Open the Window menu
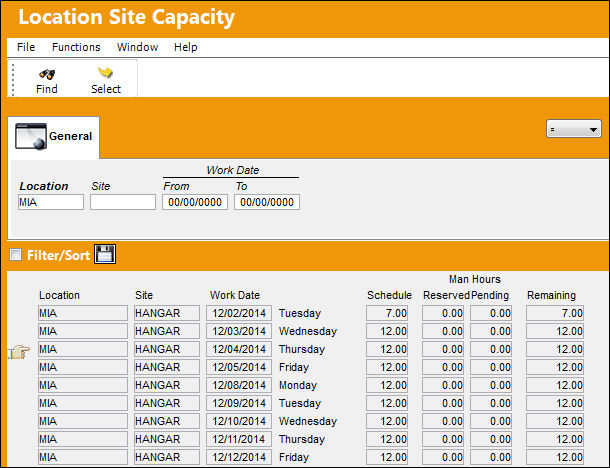Image resolution: width=610 pixels, height=468 pixels. (137, 47)
